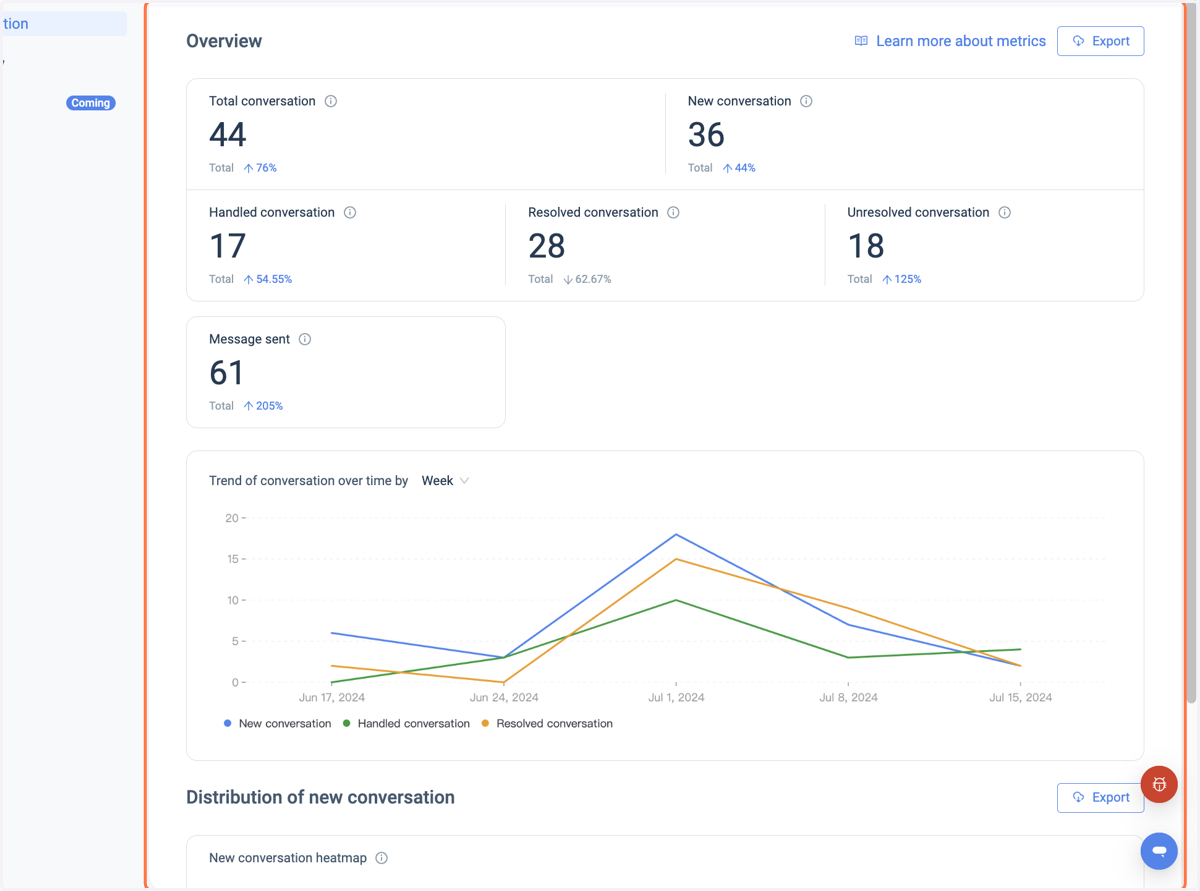Click the 44% increase indicator
Screen dimensions: 1200x891
click(x=739, y=168)
